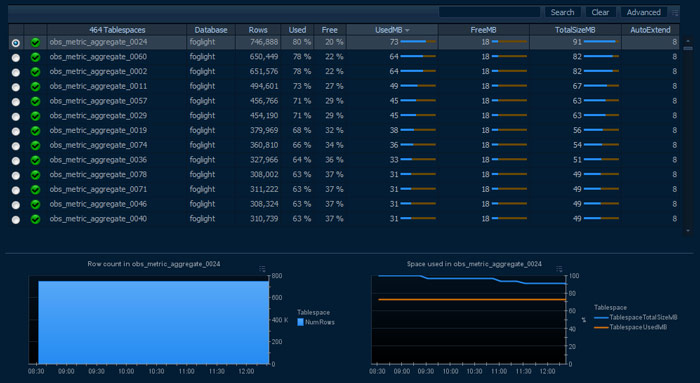Sort by the AutoExtend column header
This screenshot has height=383, width=700.
[x=650, y=30]
